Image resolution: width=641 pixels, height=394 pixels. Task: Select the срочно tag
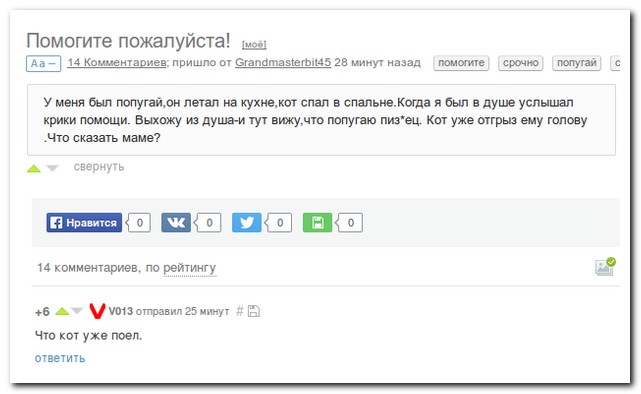[x=520, y=63]
